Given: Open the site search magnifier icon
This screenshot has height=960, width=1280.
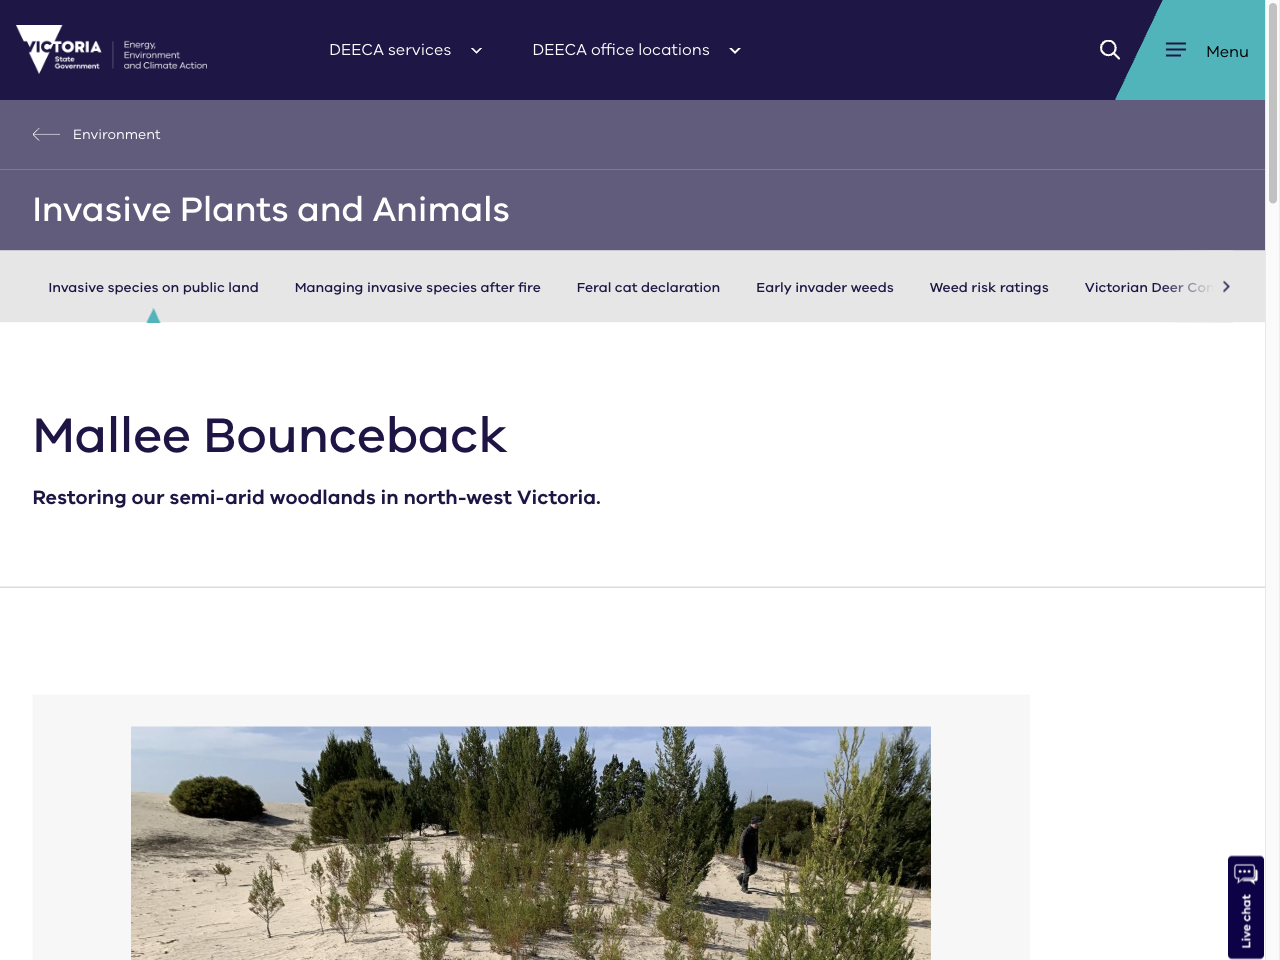Looking at the screenshot, I should (1109, 49).
